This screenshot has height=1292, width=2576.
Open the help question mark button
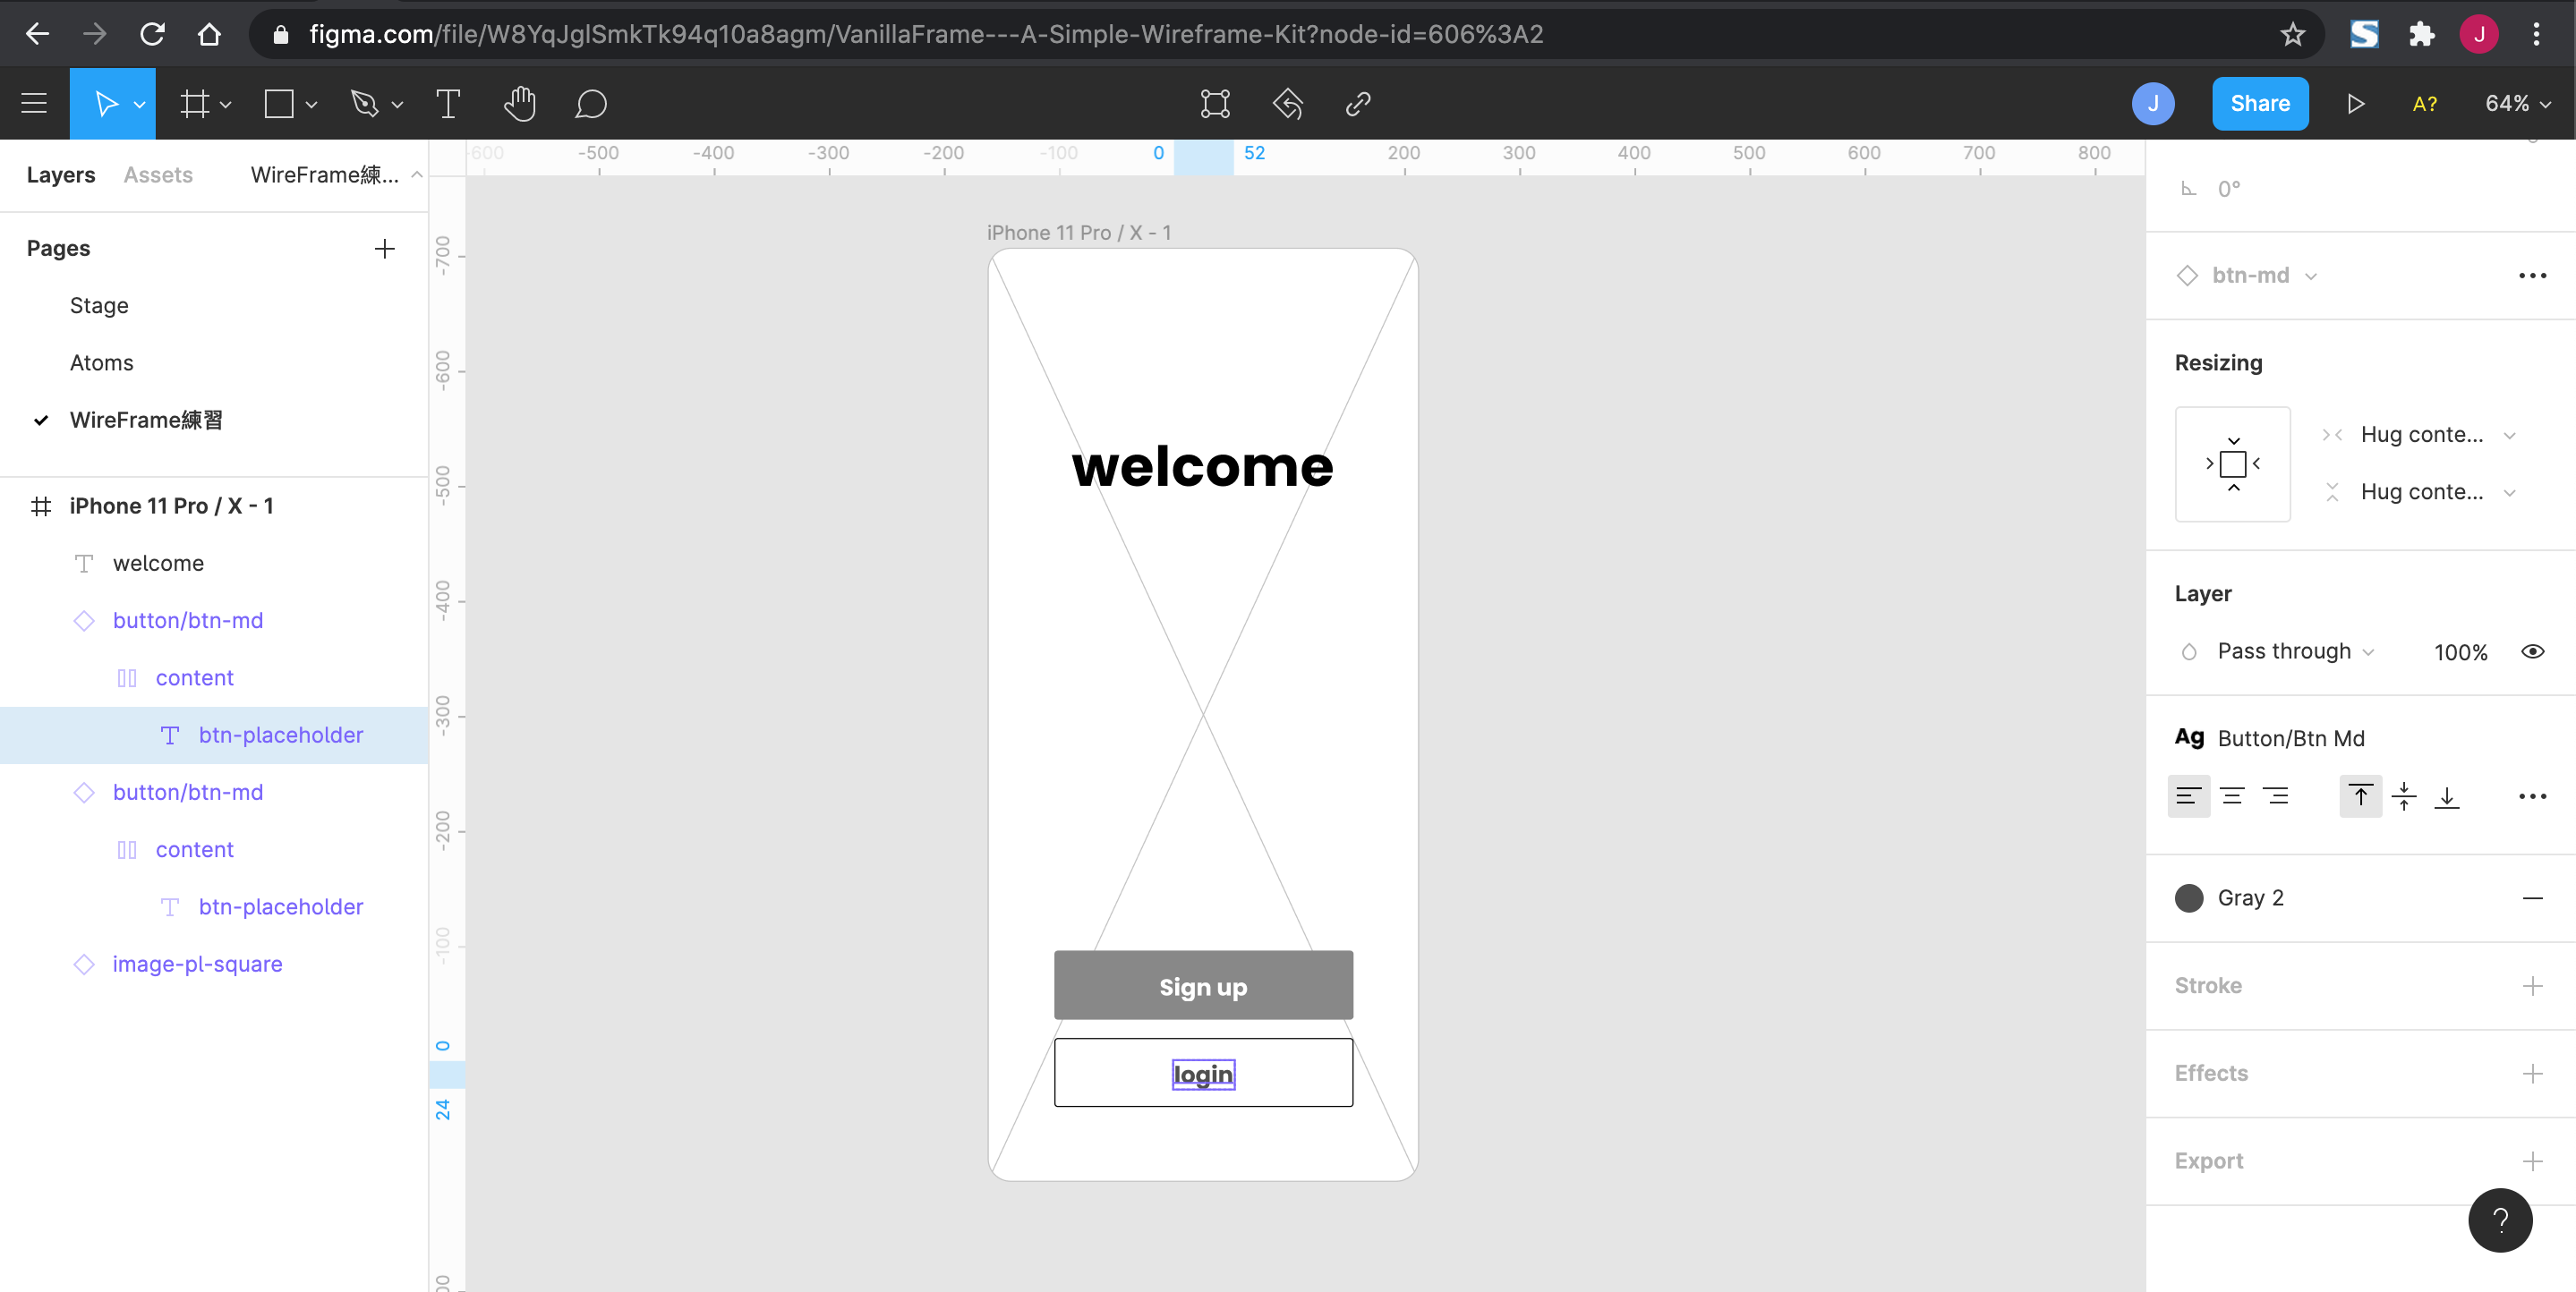tap(2499, 1220)
